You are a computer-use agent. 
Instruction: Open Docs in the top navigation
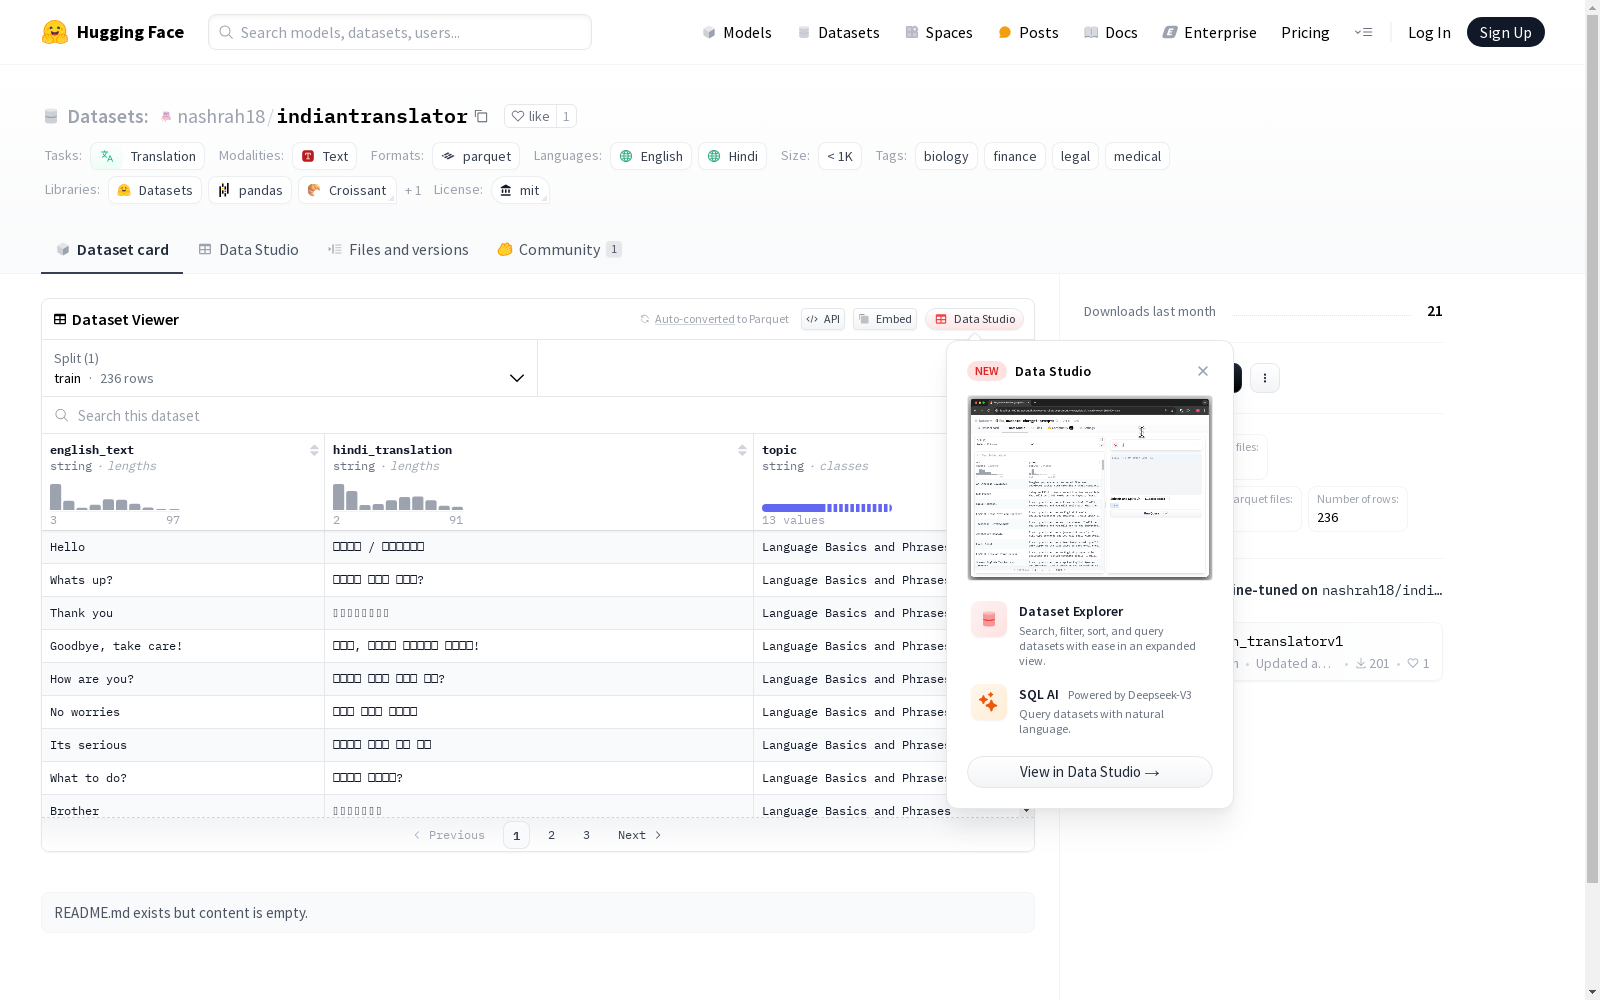coord(1110,32)
